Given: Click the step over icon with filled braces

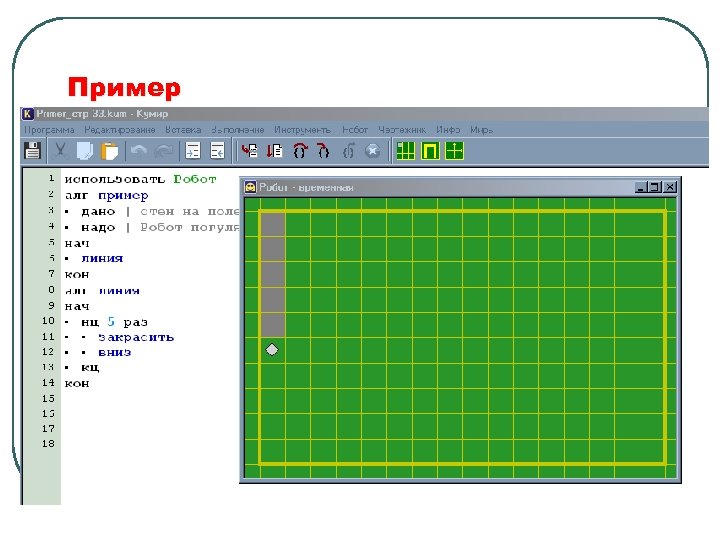Looking at the screenshot, I should [x=300, y=151].
